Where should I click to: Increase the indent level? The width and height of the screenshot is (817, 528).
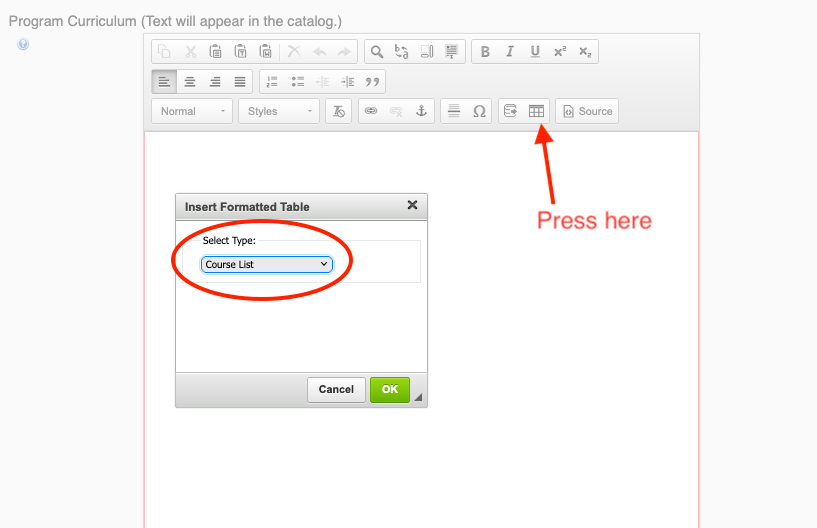coord(348,82)
